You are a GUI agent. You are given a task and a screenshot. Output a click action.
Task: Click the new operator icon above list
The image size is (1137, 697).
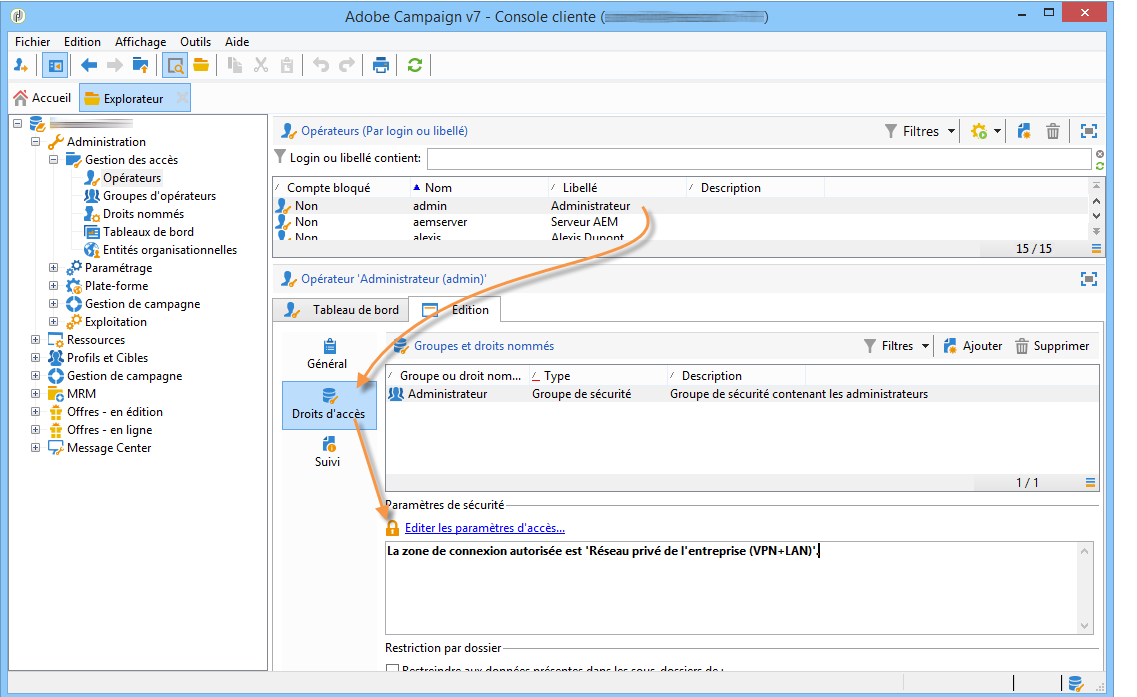pyautogui.click(x=1024, y=131)
